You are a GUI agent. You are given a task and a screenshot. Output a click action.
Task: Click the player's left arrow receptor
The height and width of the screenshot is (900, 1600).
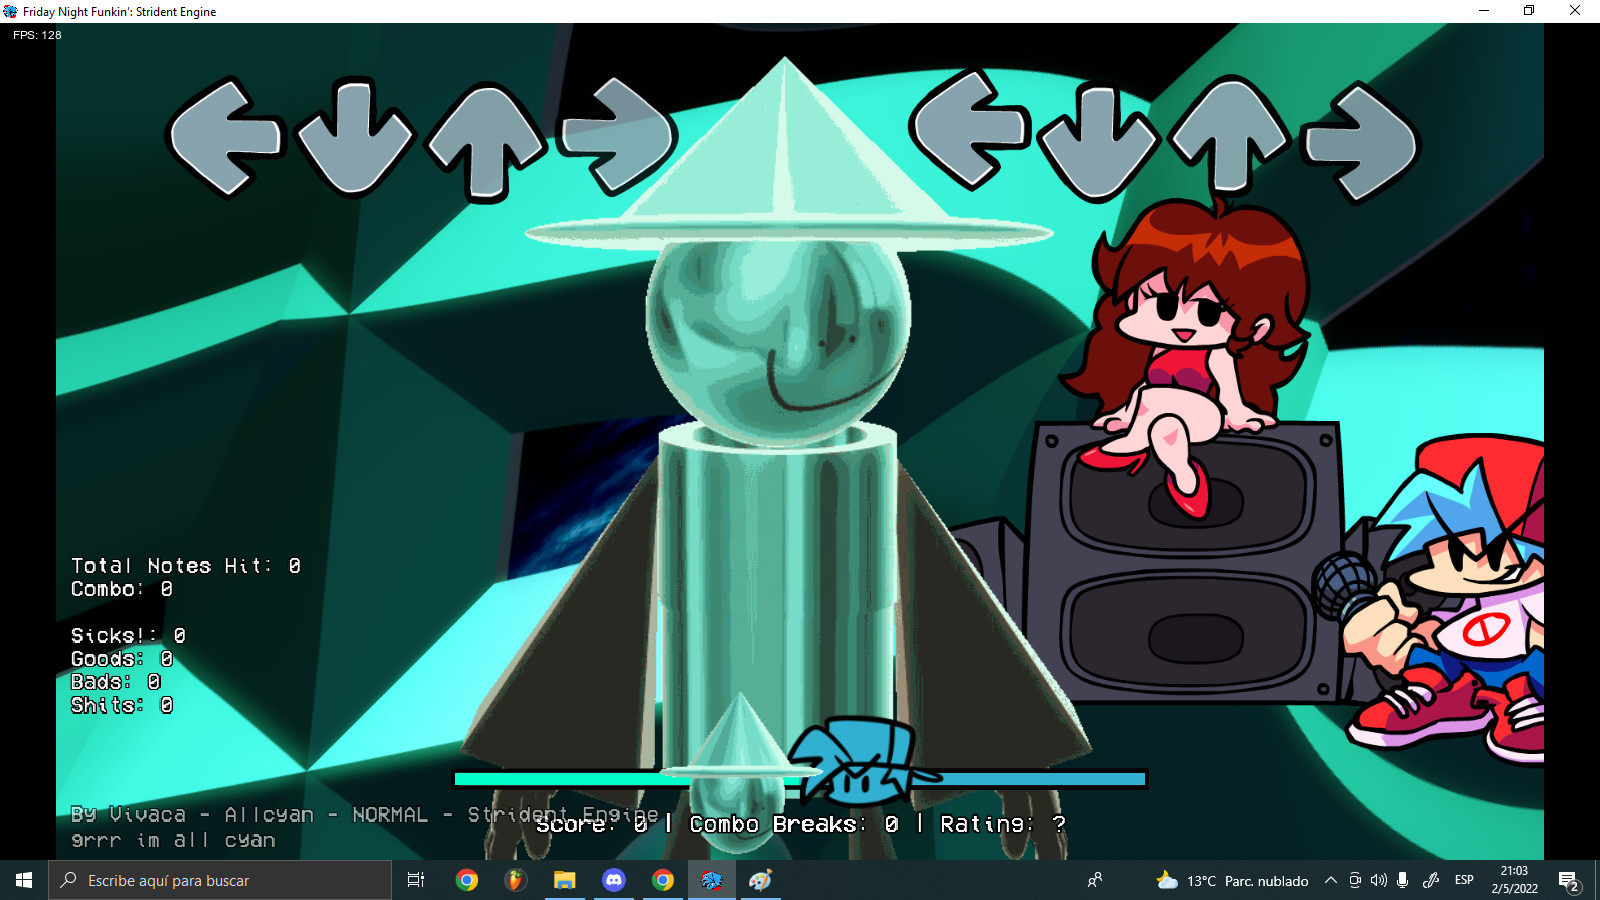(x=968, y=130)
